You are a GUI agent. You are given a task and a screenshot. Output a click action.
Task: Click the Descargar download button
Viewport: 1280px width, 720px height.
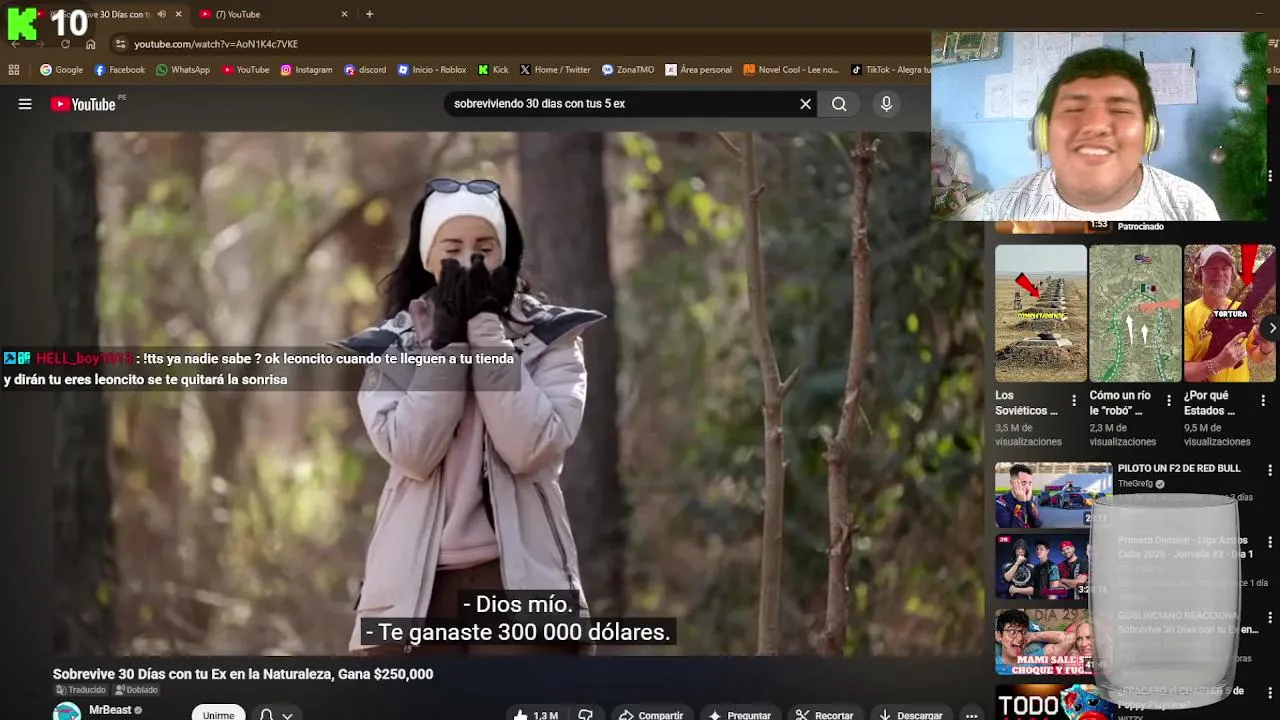(911, 715)
